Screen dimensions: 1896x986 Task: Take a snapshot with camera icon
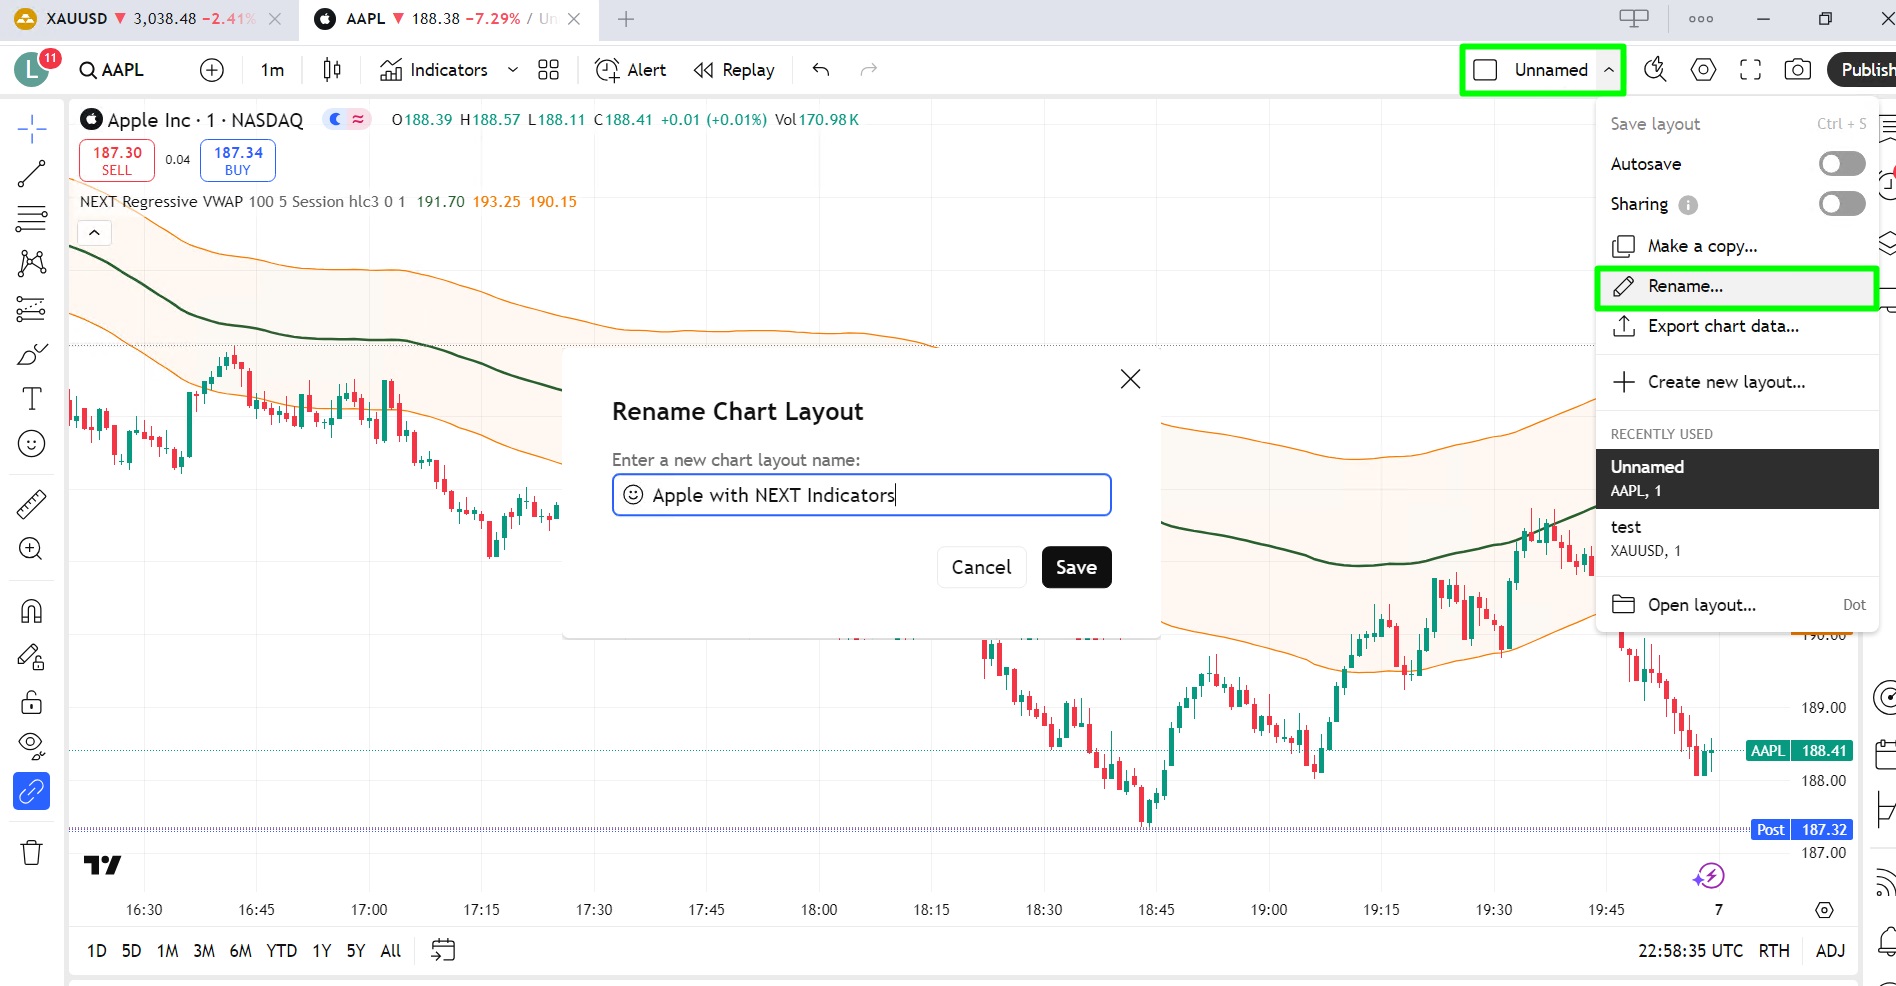pos(1797,70)
